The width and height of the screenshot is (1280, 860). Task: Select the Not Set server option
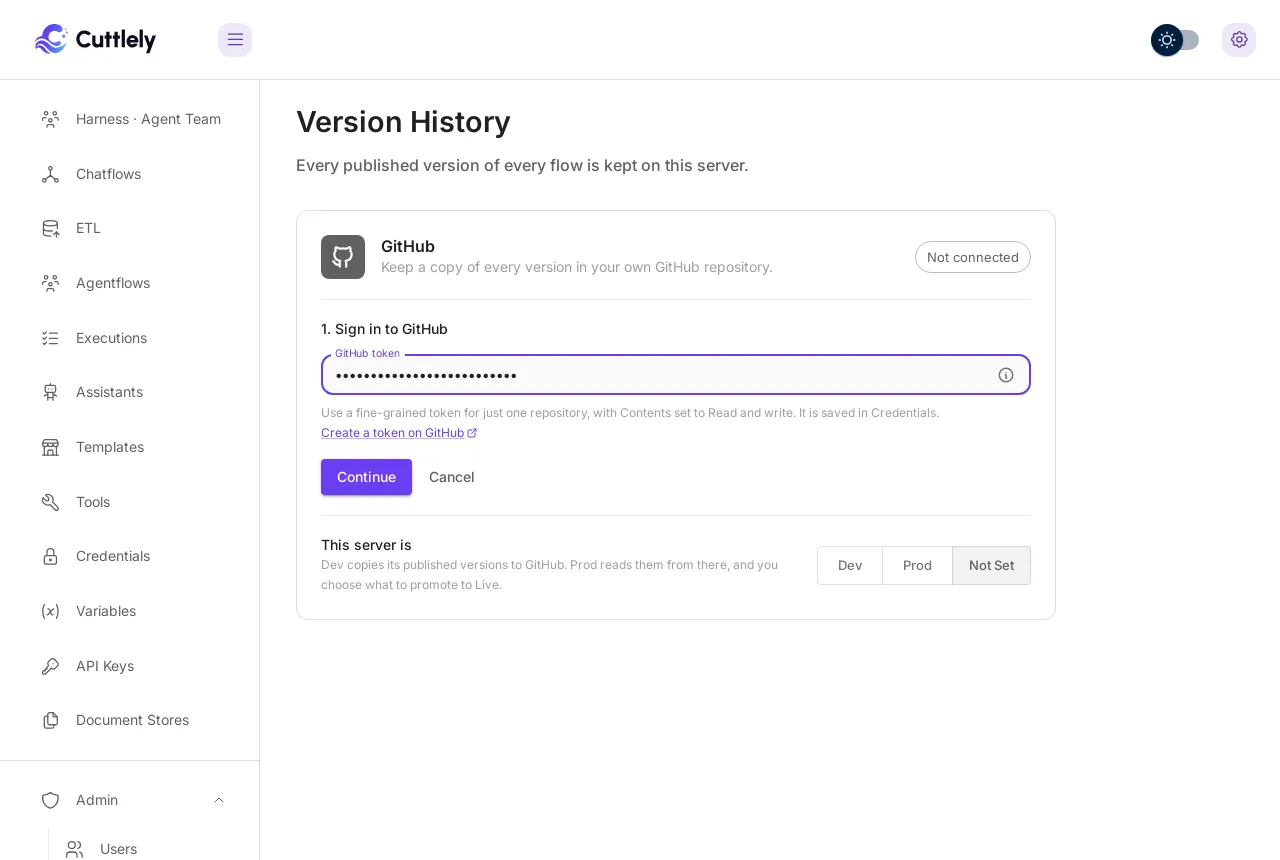[x=991, y=565]
